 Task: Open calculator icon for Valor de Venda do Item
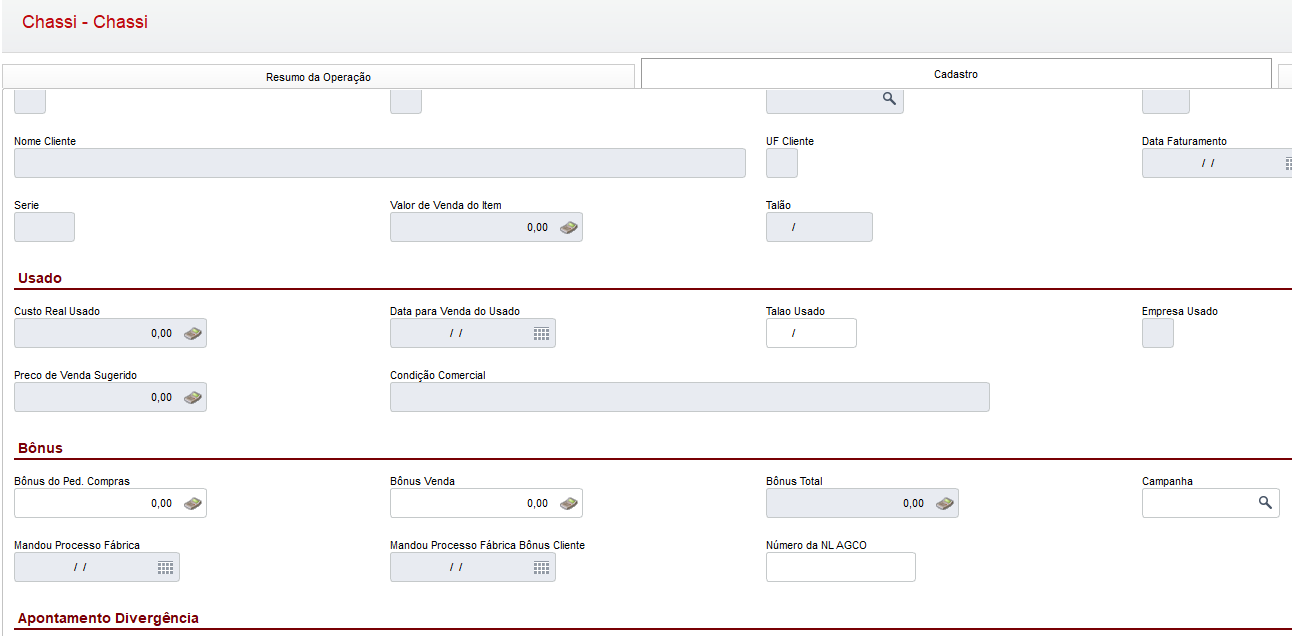pyautogui.click(x=569, y=227)
